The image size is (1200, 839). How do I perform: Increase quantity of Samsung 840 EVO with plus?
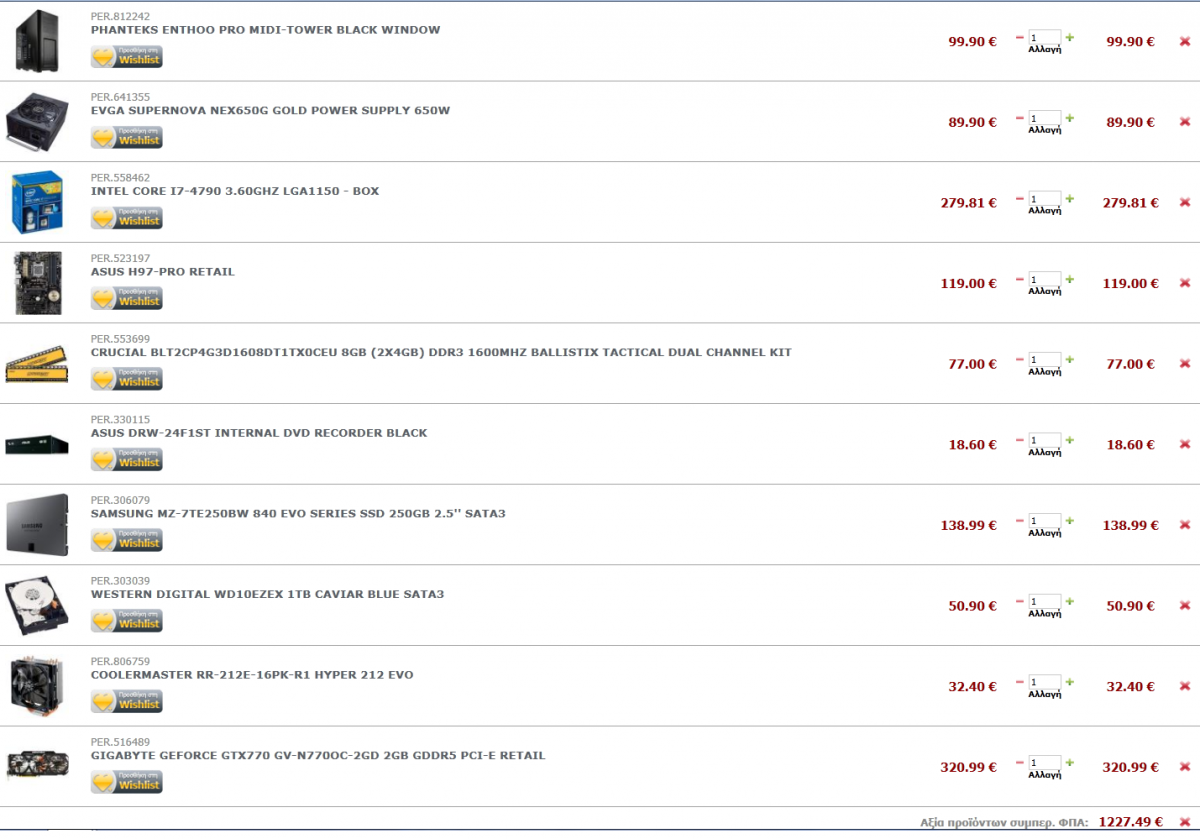point(1069,521)
